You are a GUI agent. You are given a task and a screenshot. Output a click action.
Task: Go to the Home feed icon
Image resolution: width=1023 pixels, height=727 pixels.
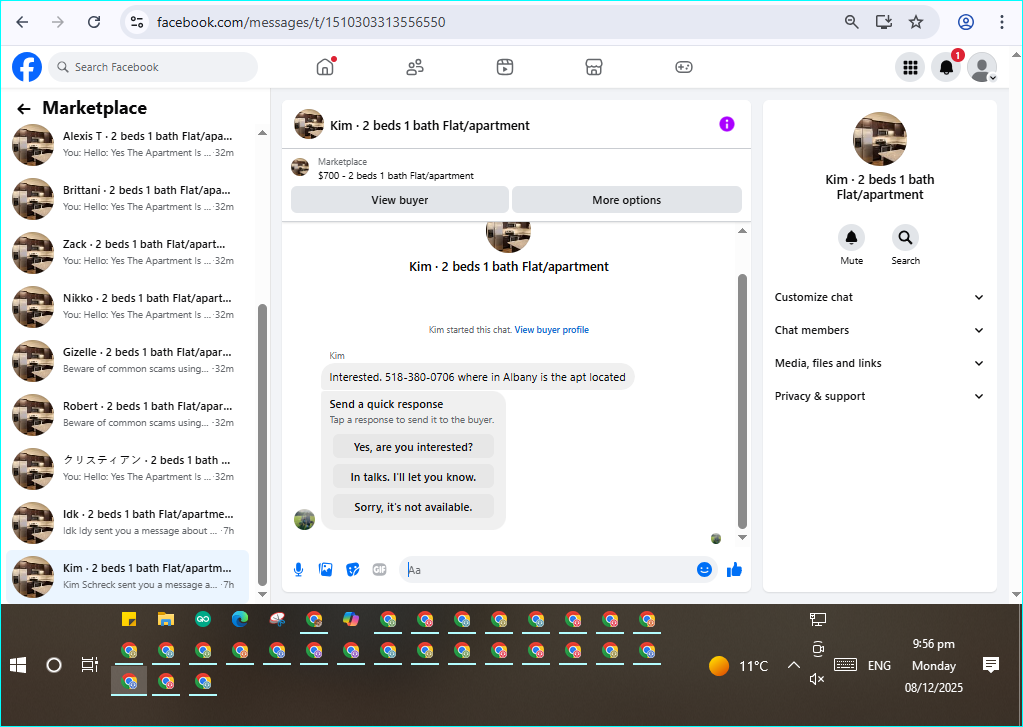[325, 67]
